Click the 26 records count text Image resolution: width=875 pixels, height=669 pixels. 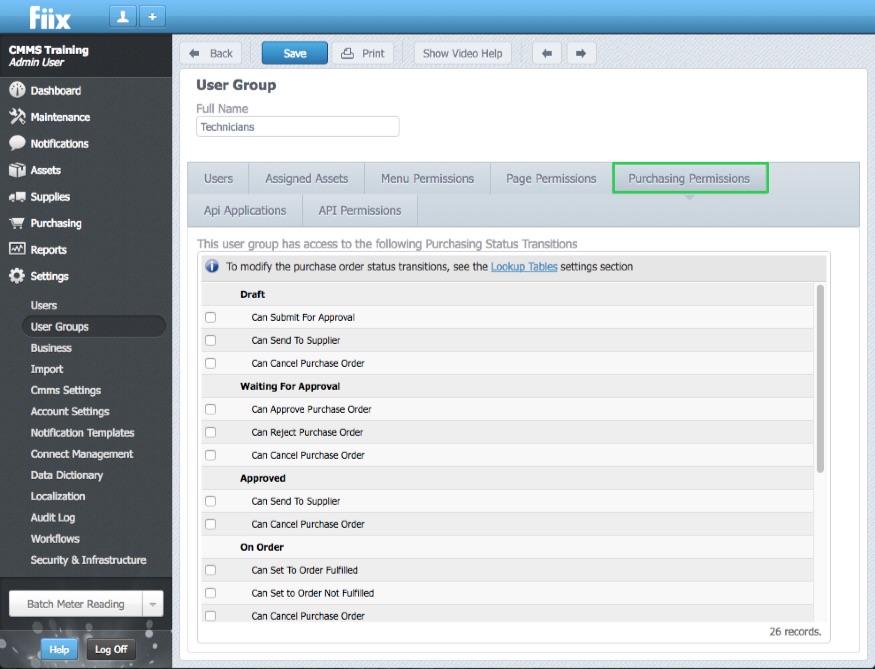pyautogui.click(x=795, y=632)
